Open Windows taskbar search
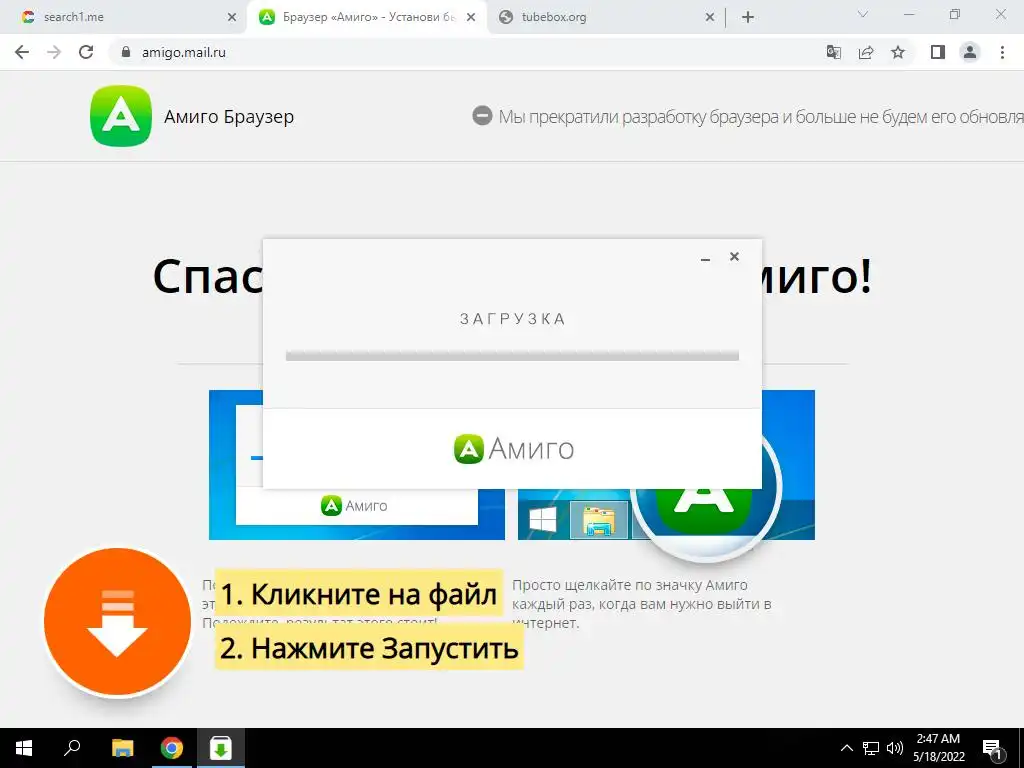 tap(72, 748)
